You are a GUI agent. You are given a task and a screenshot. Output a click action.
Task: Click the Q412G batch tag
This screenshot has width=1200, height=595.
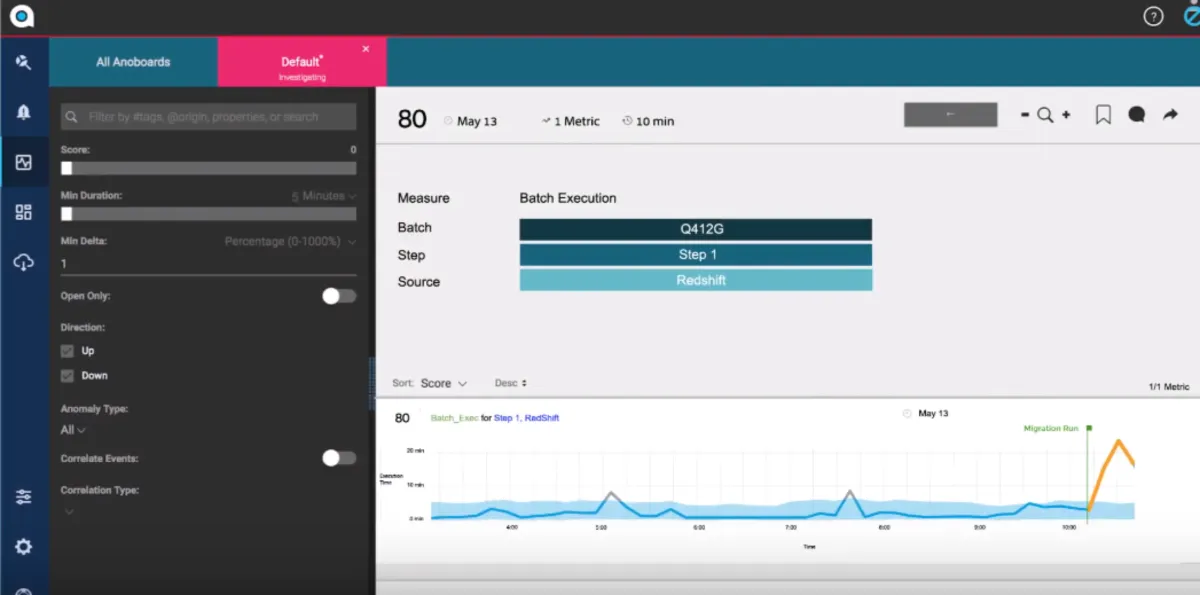pos(696,229)
